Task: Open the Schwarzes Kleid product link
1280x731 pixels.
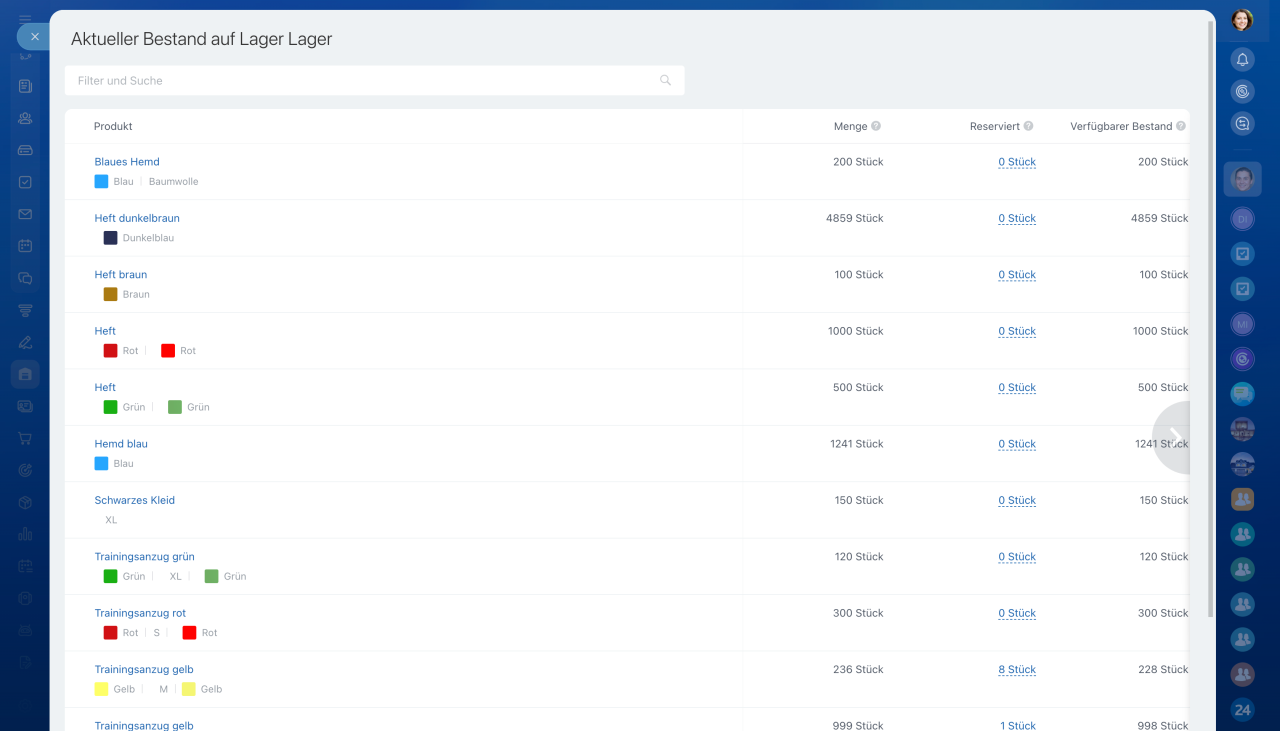Action: pyautogui.click(x=134, y=500)
